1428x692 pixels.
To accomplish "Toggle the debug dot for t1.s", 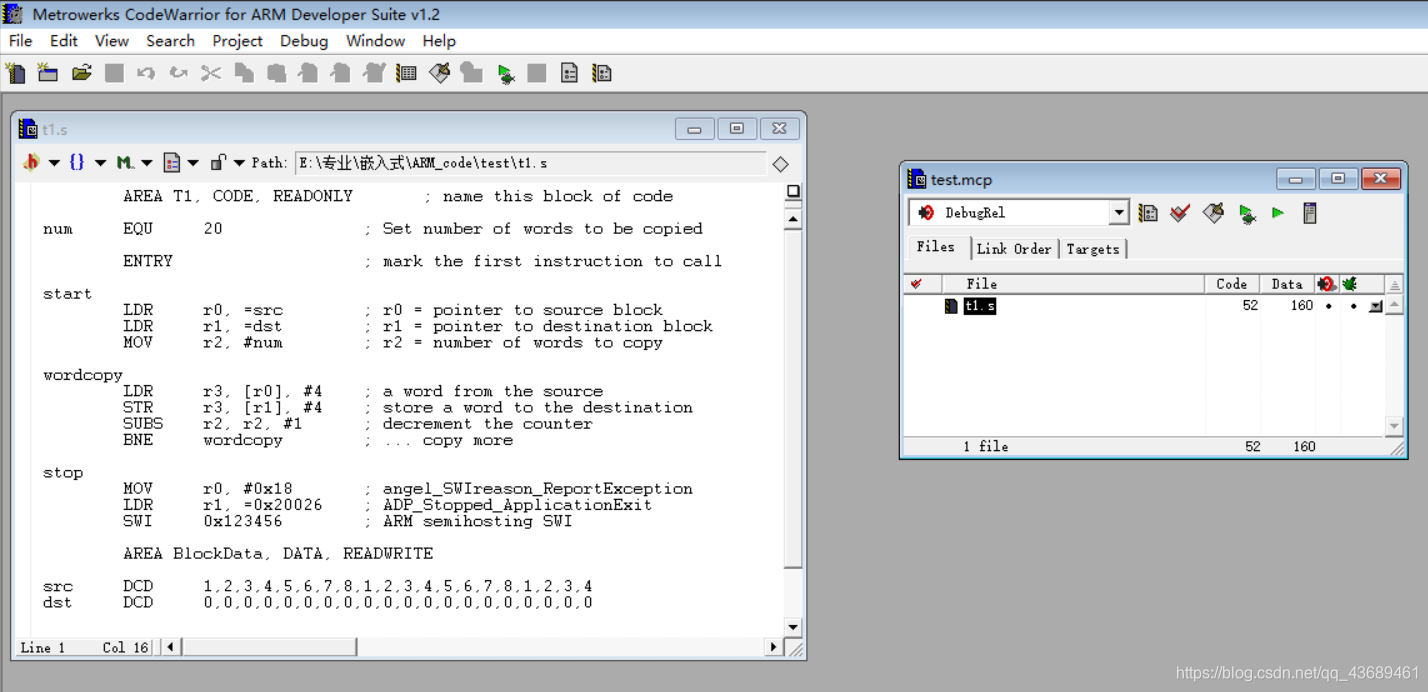I will [1353, 306].
